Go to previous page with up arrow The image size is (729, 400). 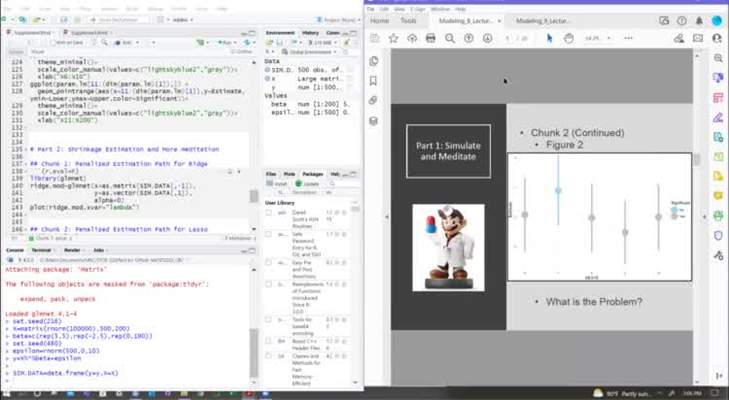pos(469,38)
